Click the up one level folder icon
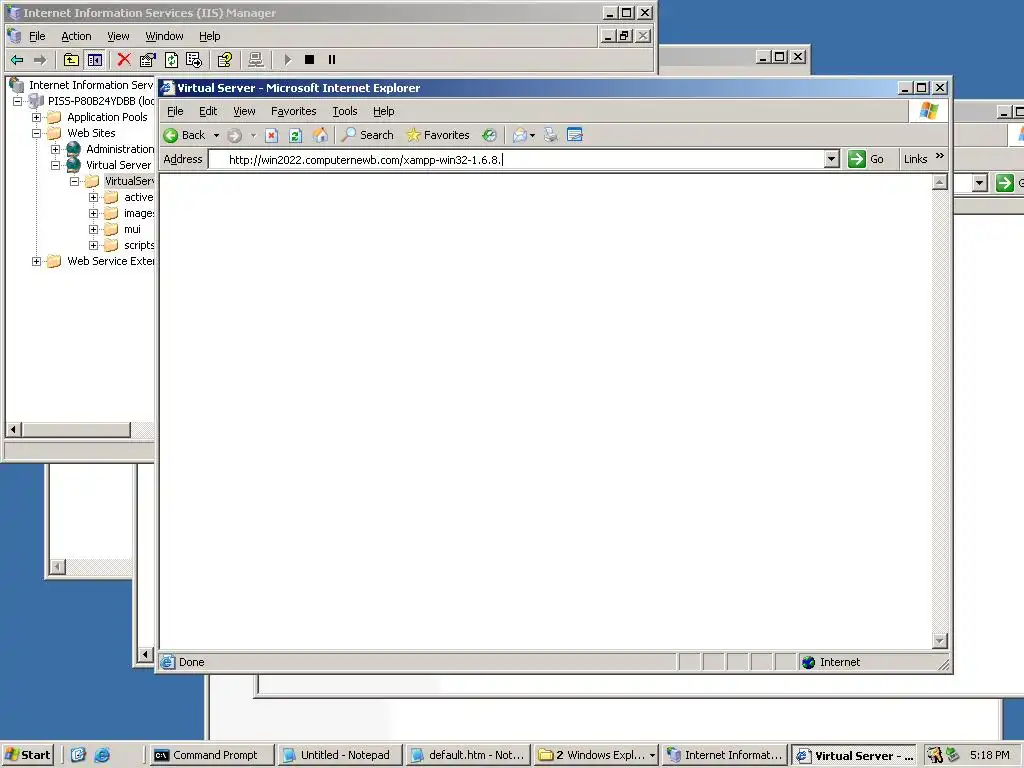The height and width of the screenshot is (768, 1024). pyautogui.click(x=71, y=60)
